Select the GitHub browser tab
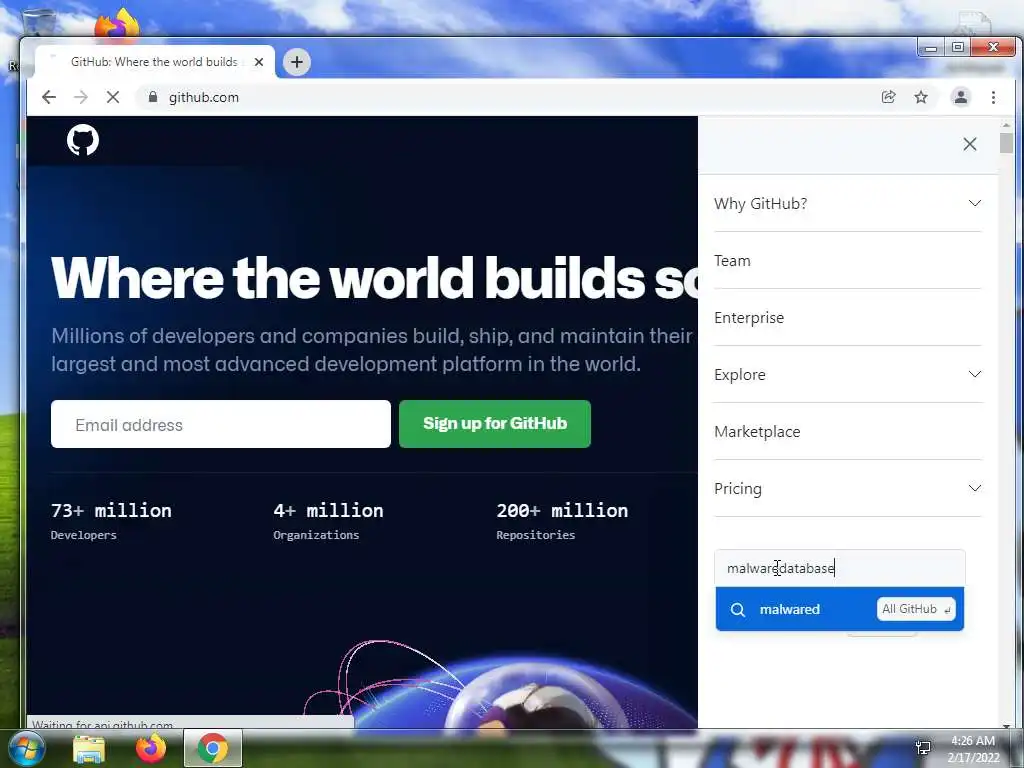Image resolution: width=1024 pixels, height=768 pixels. coord(155,62)
